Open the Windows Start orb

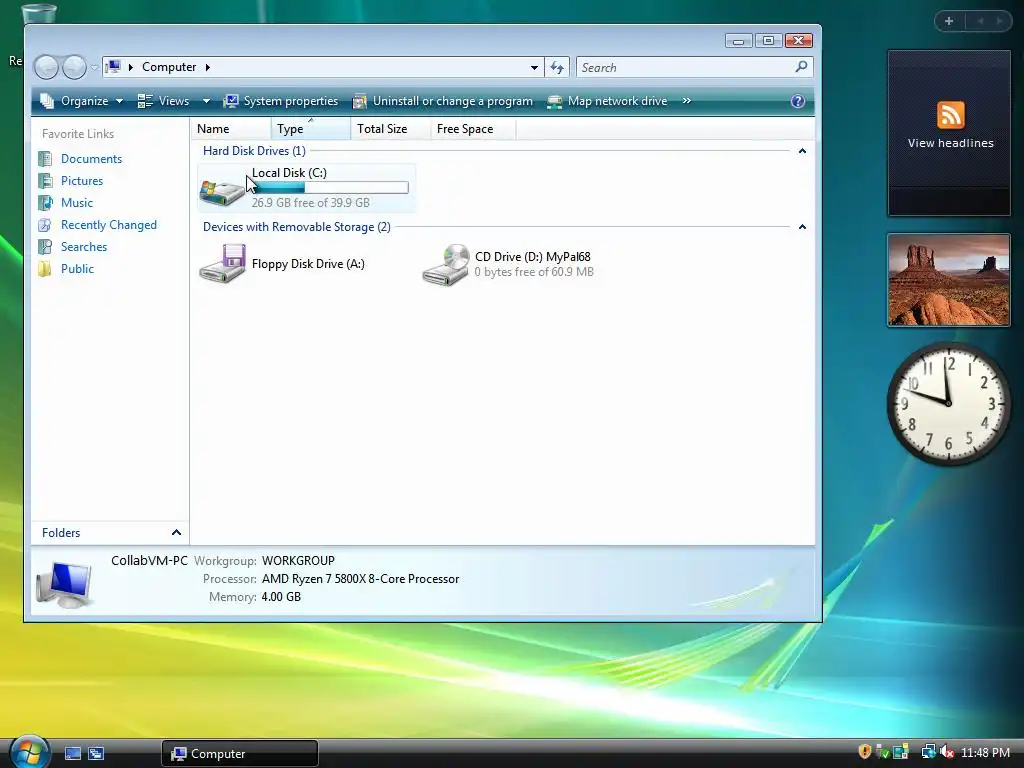point(29,752)
